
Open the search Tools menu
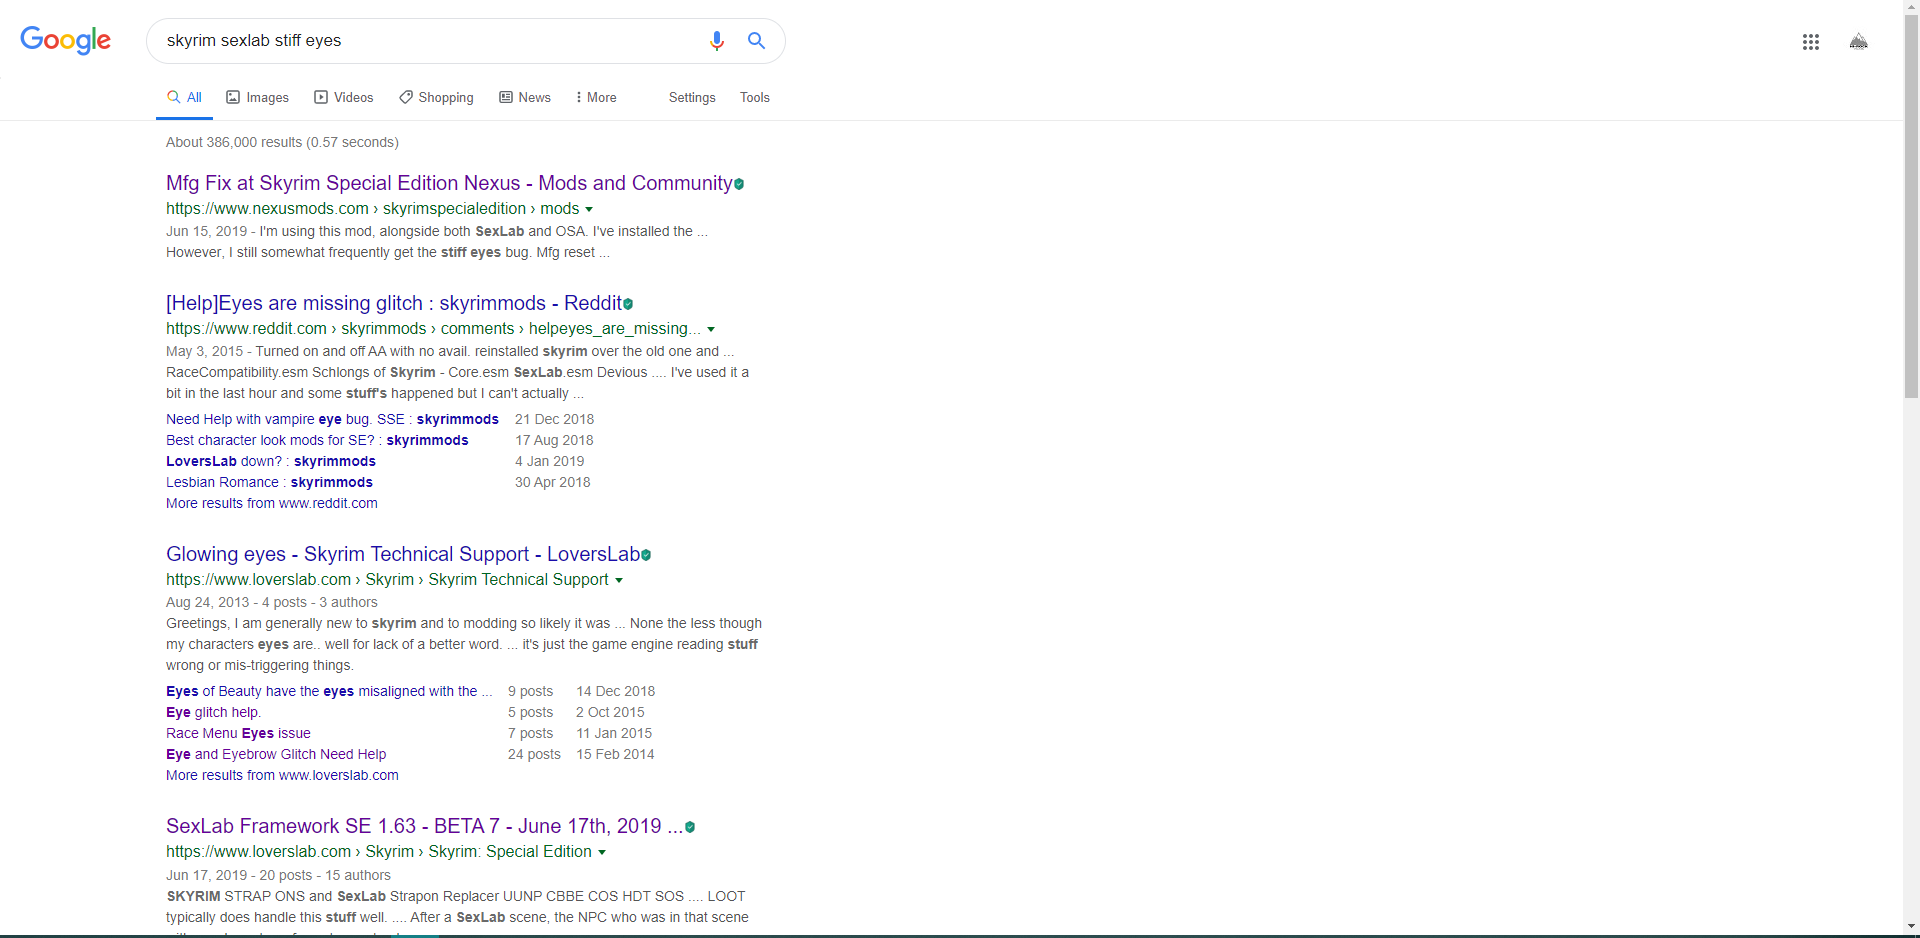[755, 97]
